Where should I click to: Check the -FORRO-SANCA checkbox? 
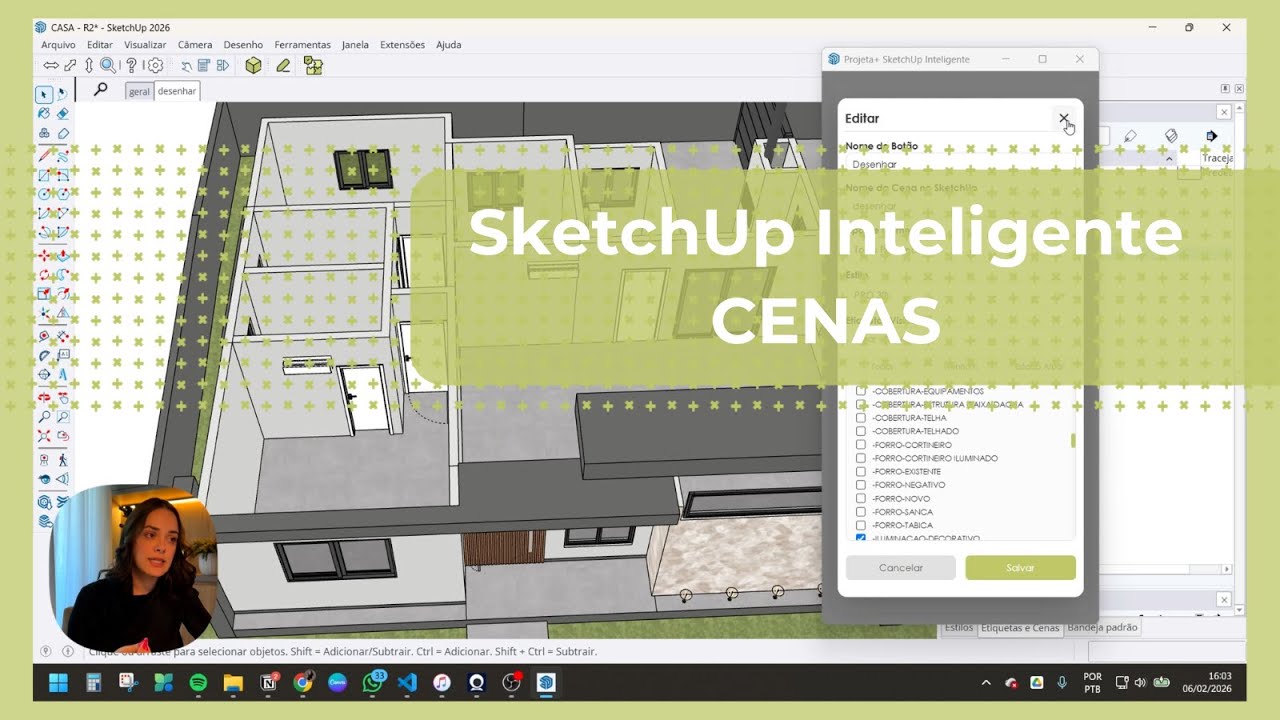[861, 512]
